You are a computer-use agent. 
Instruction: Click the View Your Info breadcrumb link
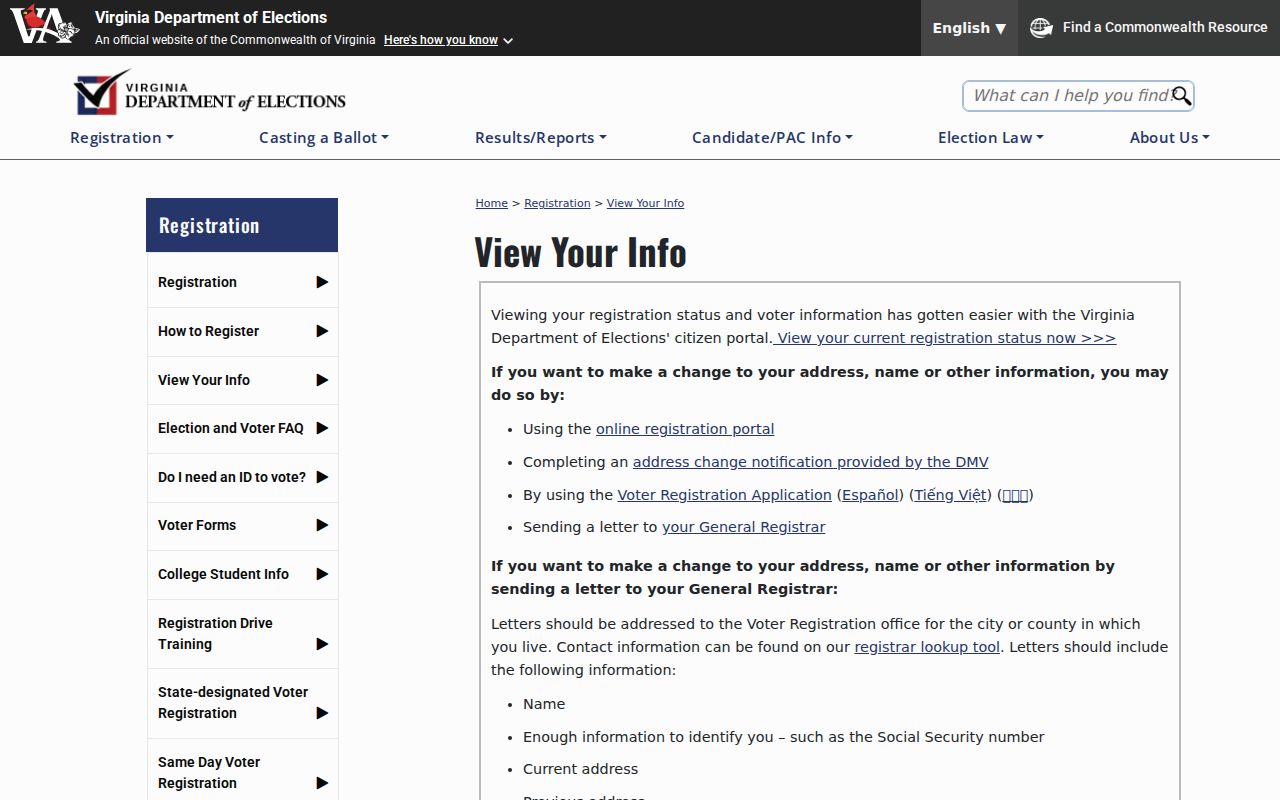click(x=645, y=203)
